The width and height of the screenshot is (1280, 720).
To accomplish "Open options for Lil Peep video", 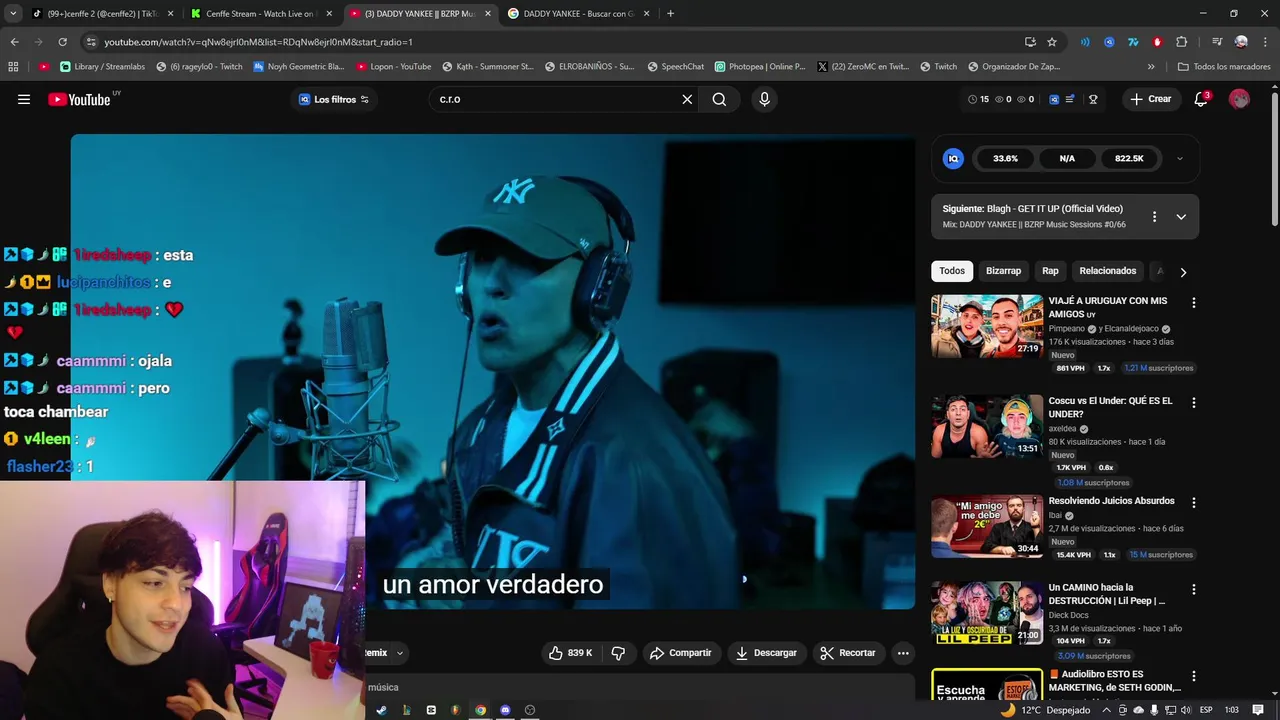I will click(x=1193, y=589).
